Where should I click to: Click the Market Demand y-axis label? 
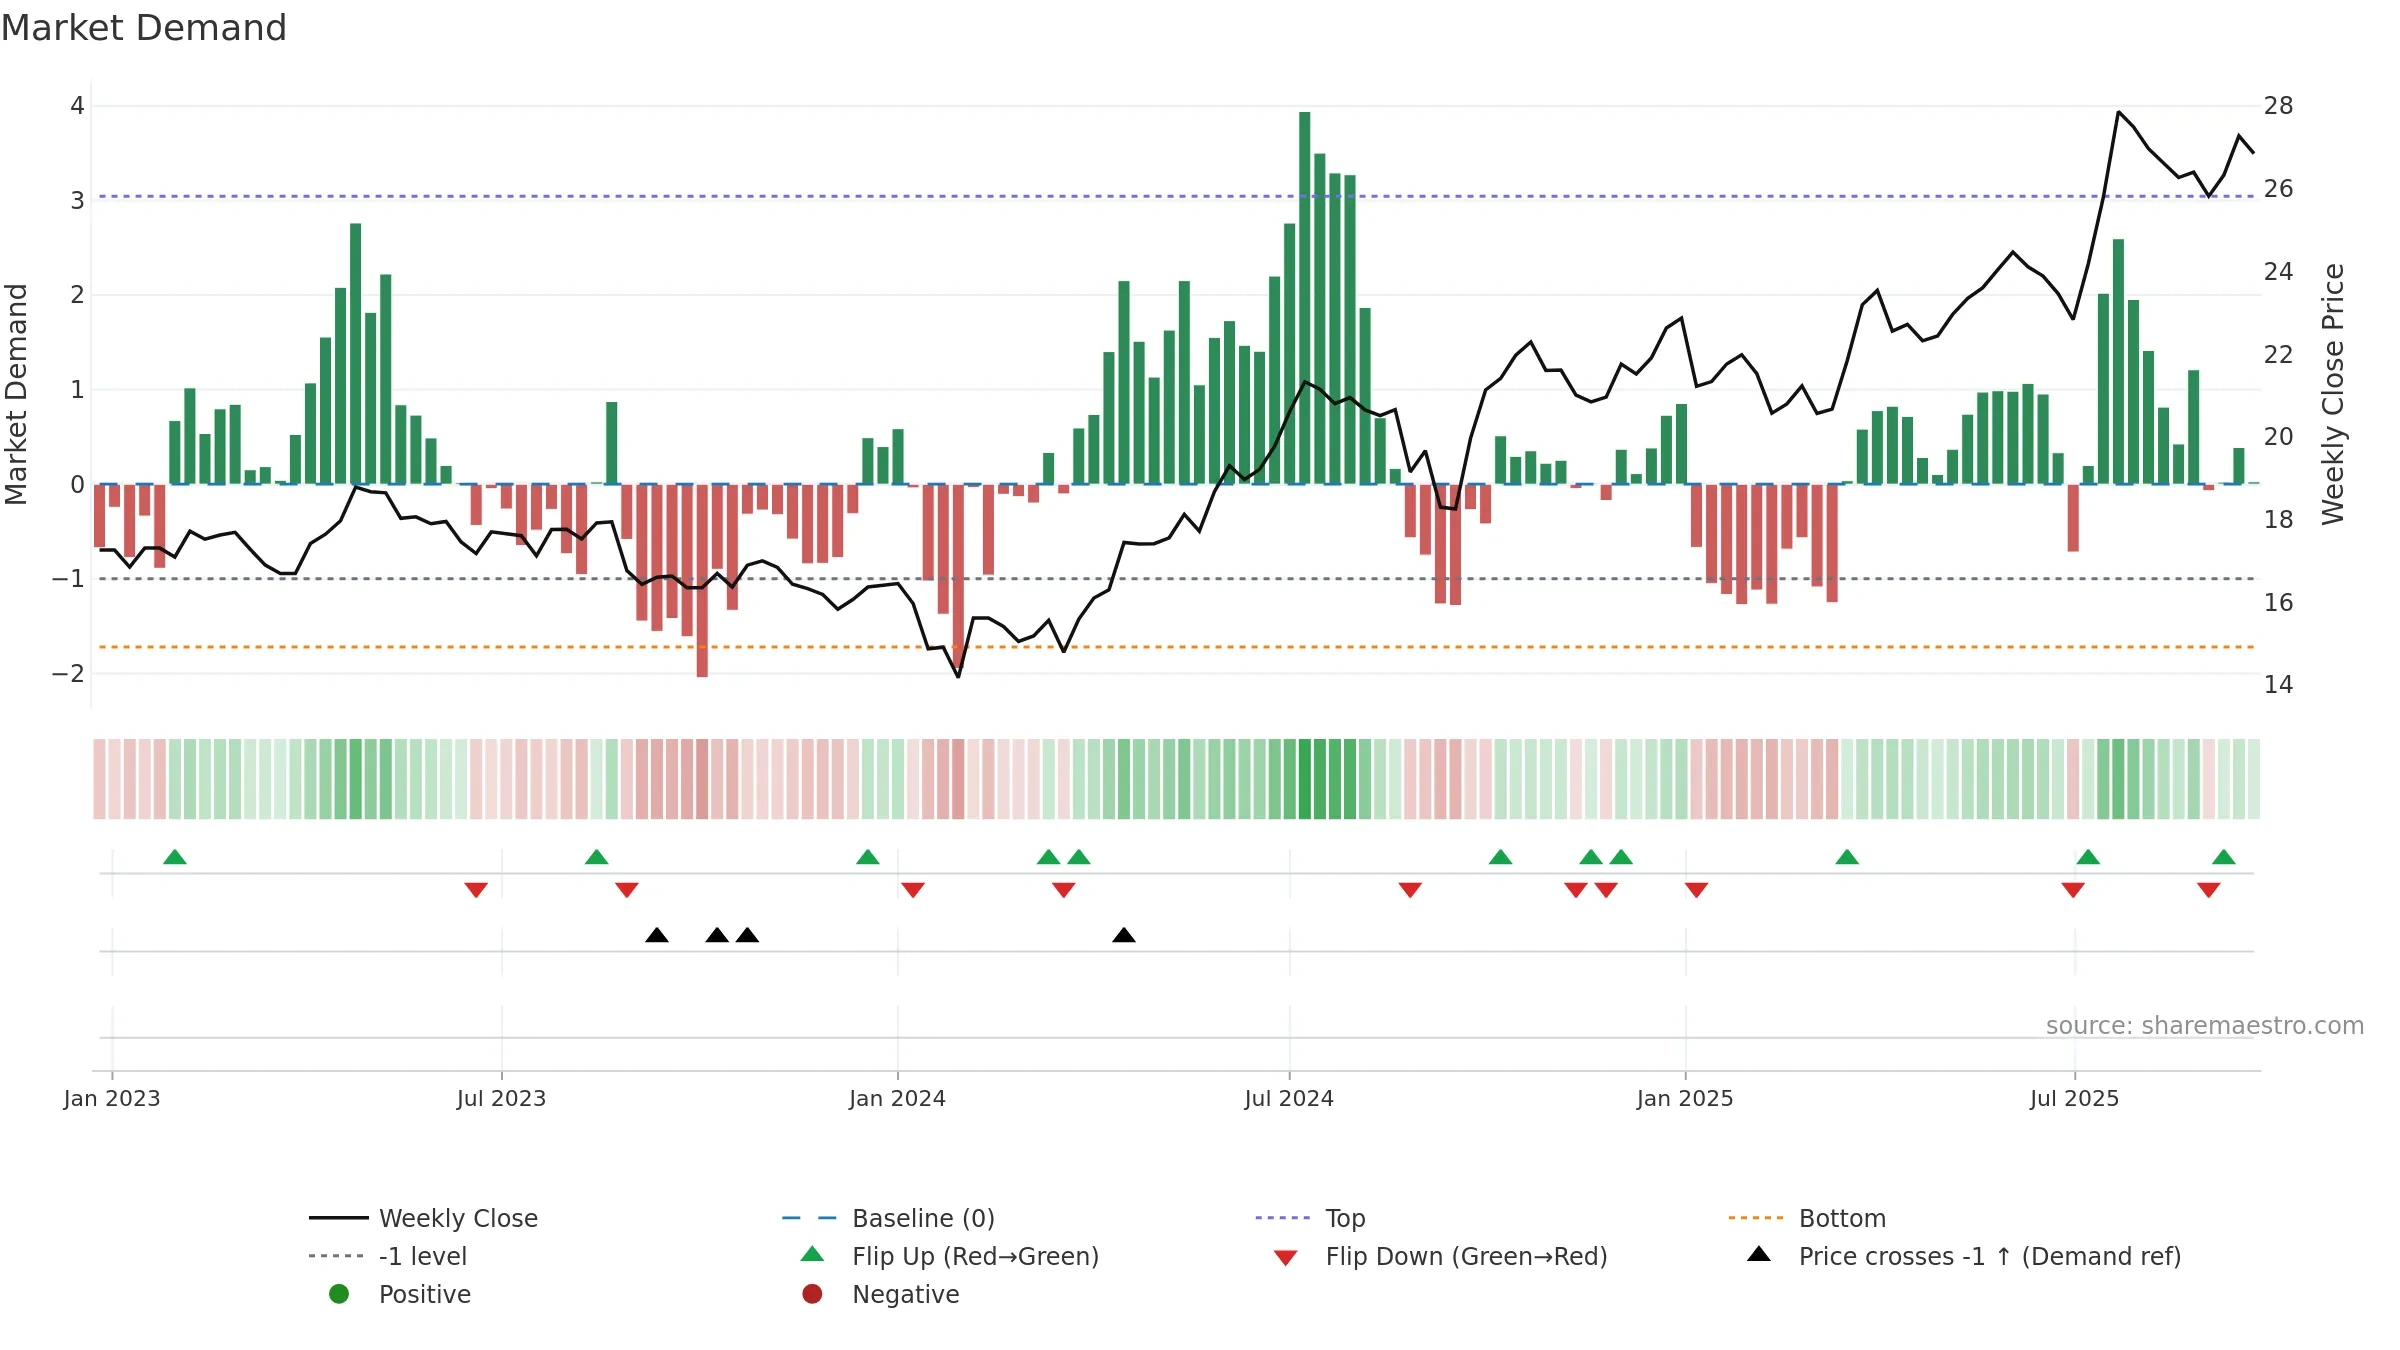(16, 394)
